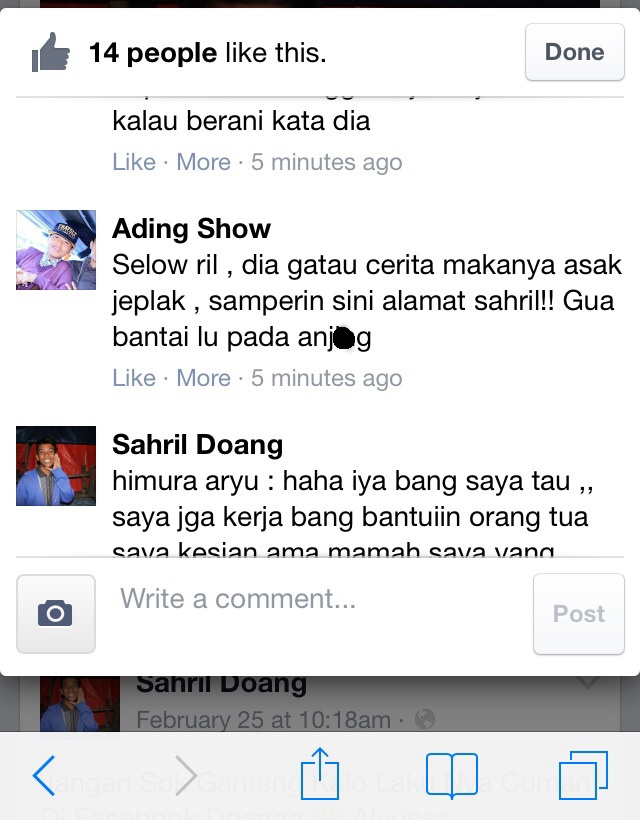View Sahril Doang's comment profile picture
Screen dimensions: 640x820
point(56,466)
